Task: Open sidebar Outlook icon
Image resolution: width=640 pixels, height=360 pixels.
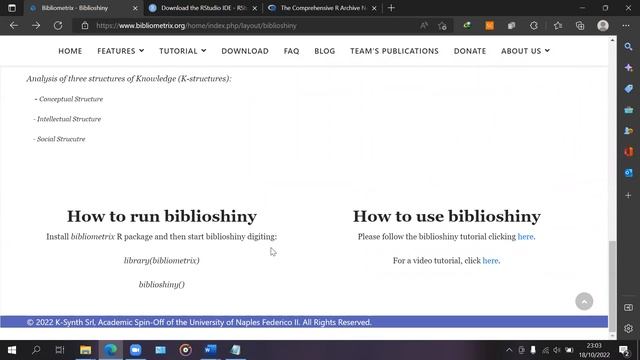Action: (629, 173)
